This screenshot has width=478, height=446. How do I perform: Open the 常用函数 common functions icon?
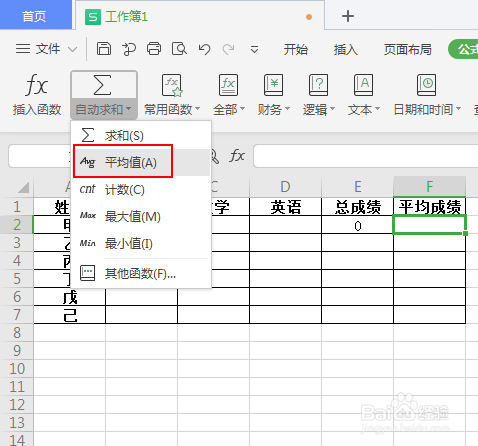coord(172,85)
